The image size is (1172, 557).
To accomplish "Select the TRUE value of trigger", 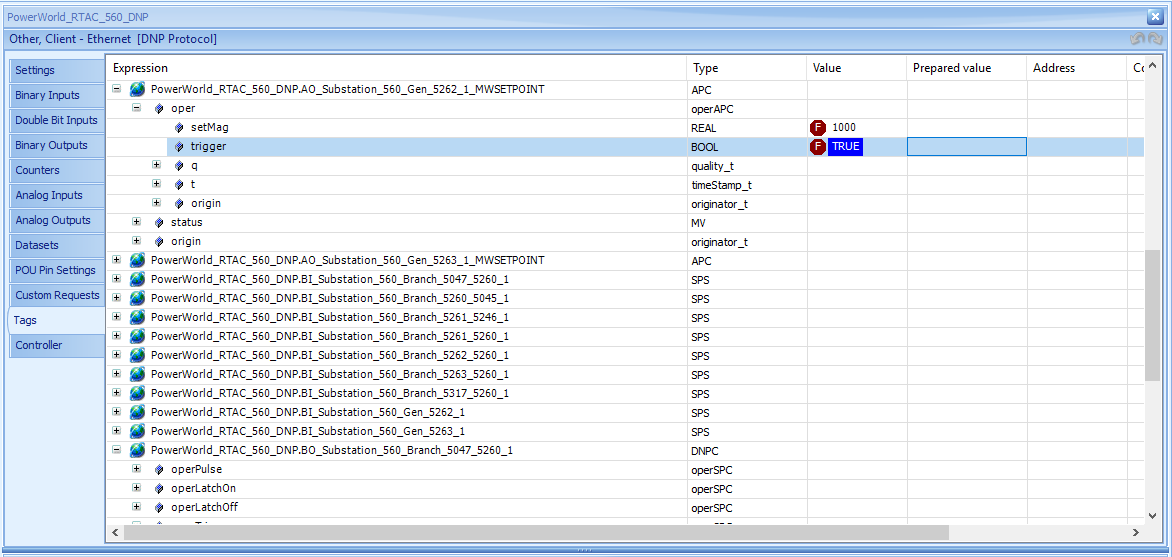I will (x=845, y=147).
